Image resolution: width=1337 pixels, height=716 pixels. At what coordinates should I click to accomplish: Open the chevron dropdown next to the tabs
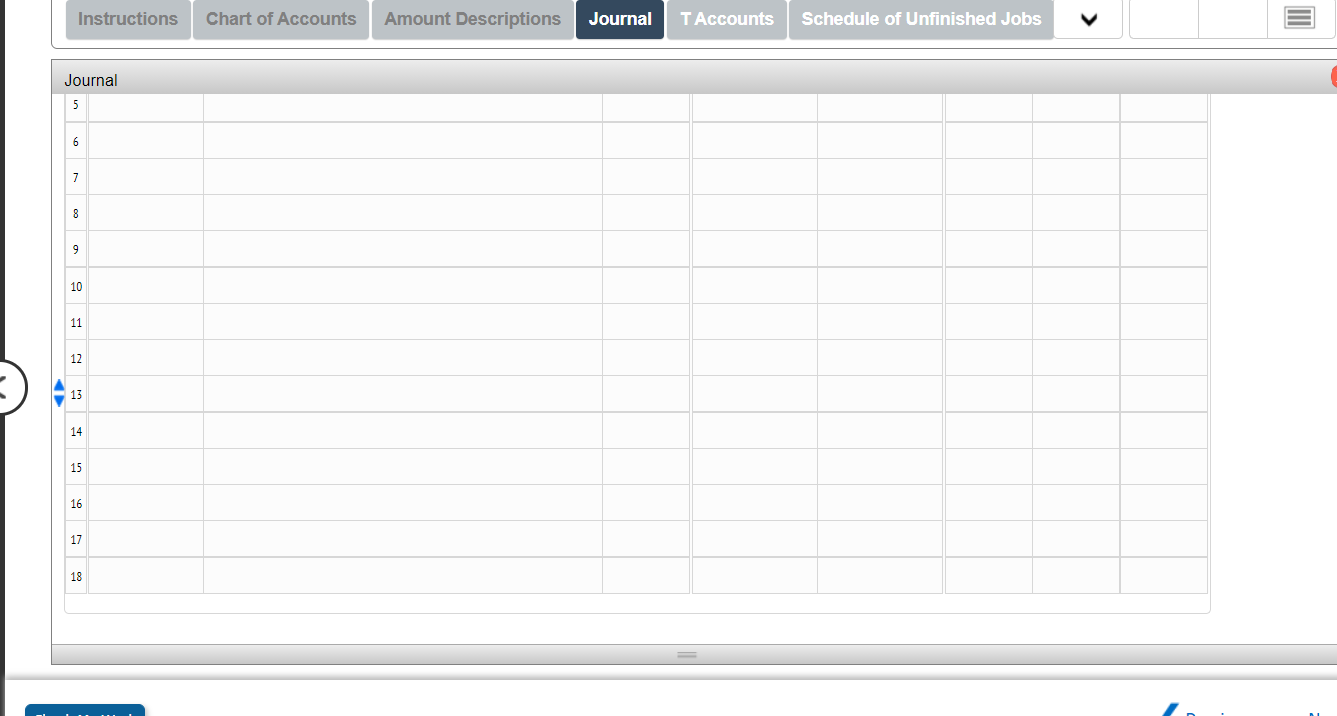pos(1088,18)
